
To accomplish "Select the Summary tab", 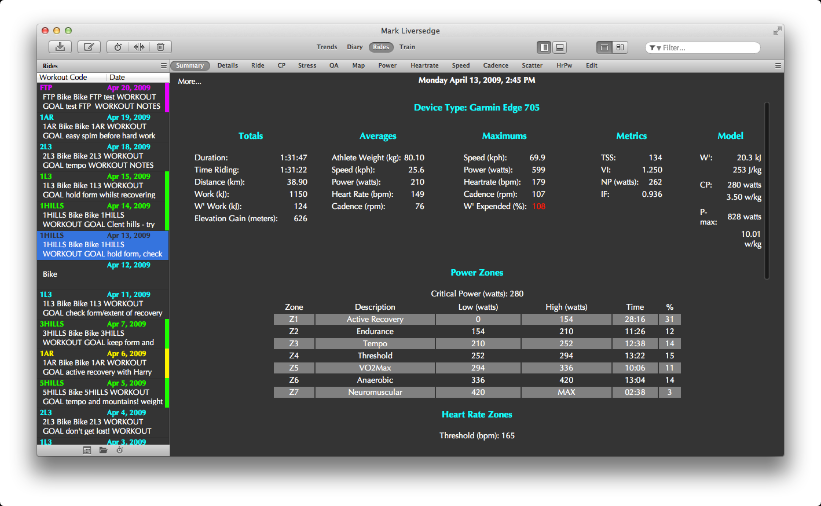I will point(190,66).
